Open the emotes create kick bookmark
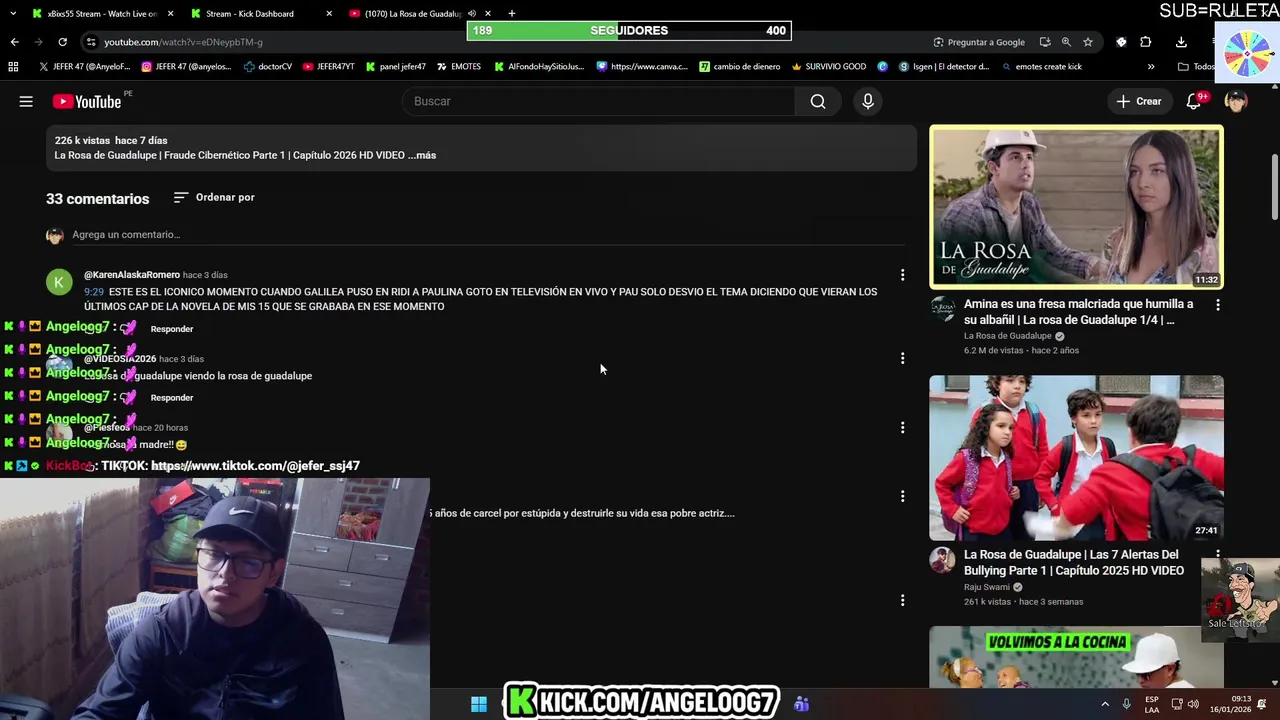The width and height of the screenshot is (1280, 720). coord(1041,67)
